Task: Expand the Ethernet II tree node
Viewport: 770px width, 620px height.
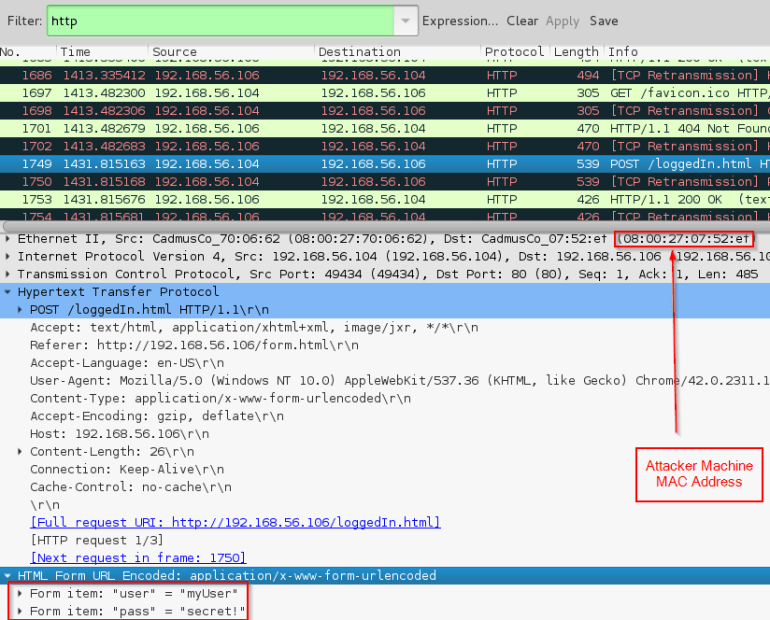Action: pyautogui.click(x=7, y=239)
